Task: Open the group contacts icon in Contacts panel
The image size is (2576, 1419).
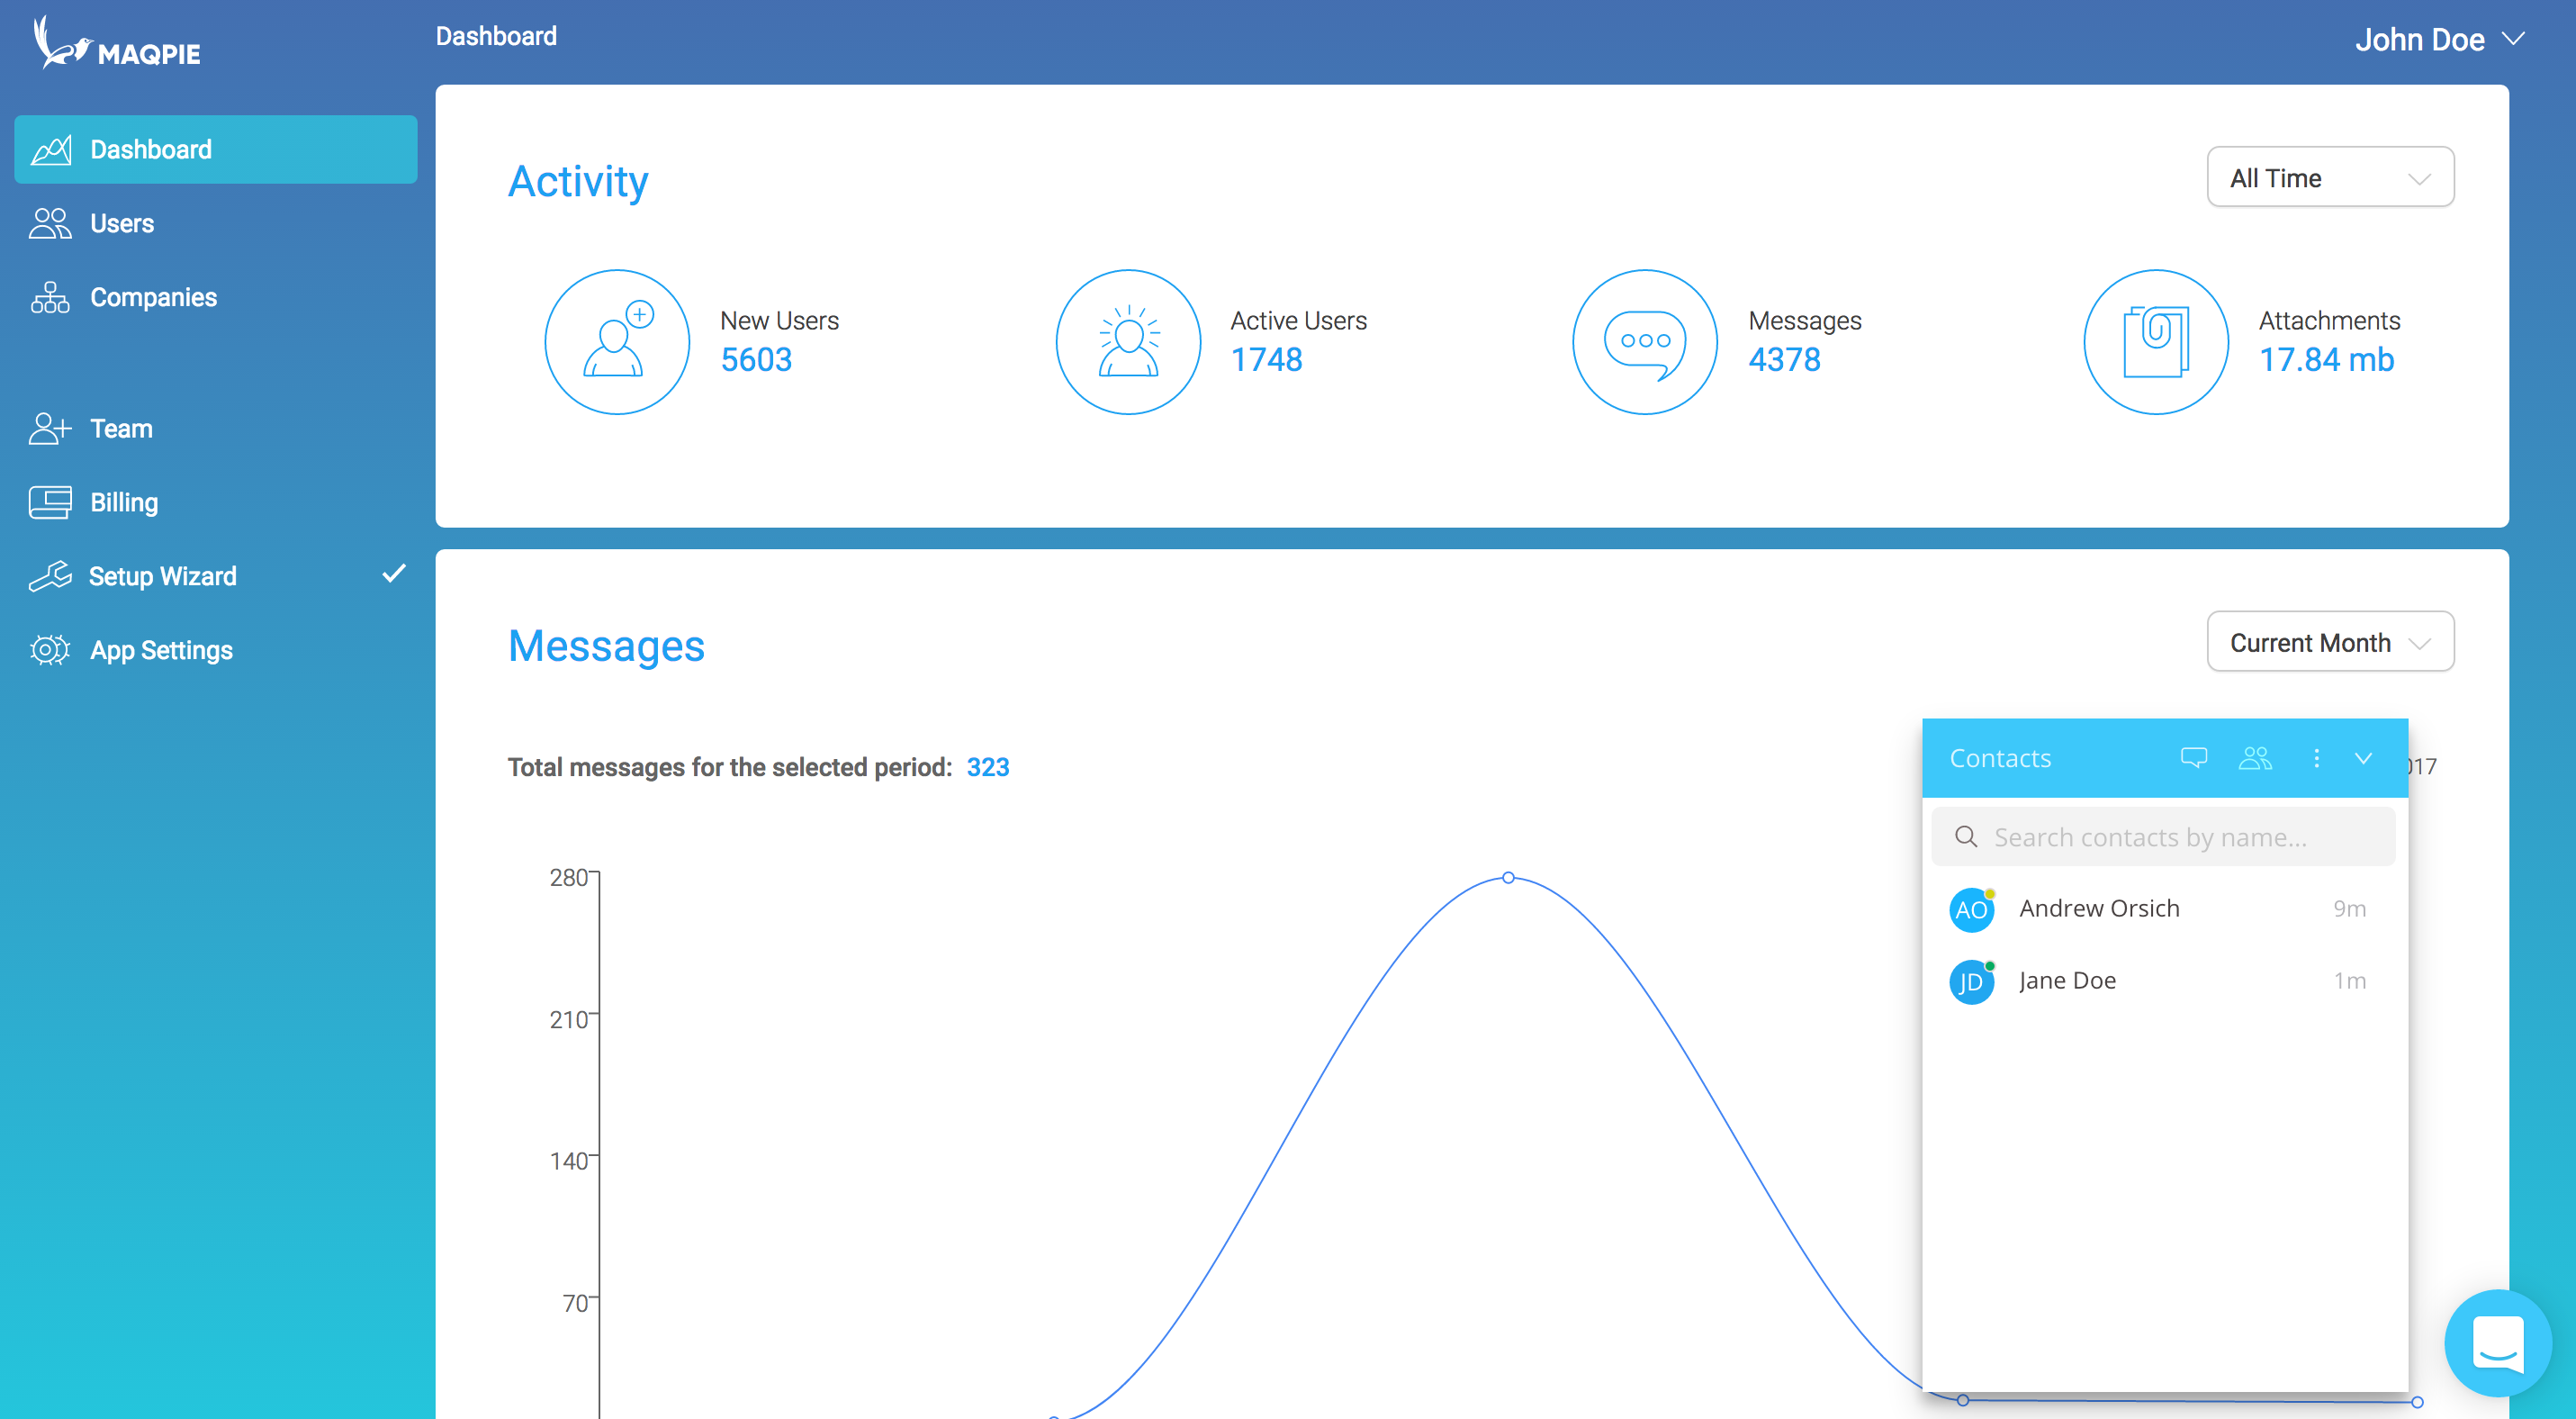Action: coord(2254,758)
